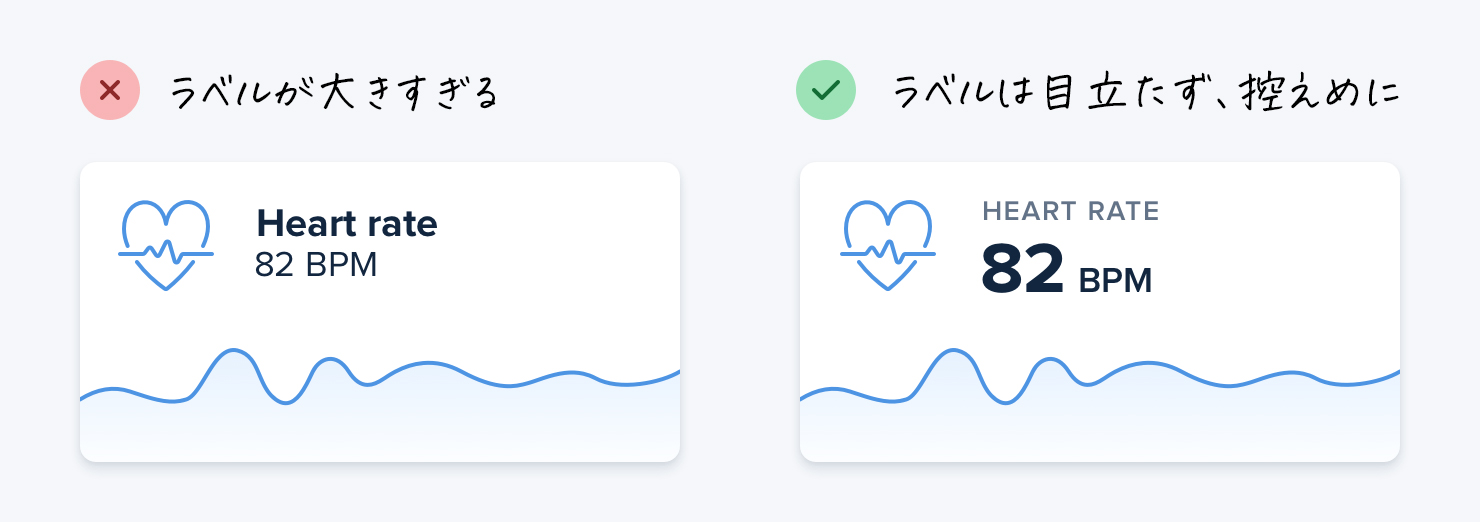Click the 'ラベルは目立たず、控えめに' heading
Screen dimensions: 1480x522
(x=1145, y=93)
